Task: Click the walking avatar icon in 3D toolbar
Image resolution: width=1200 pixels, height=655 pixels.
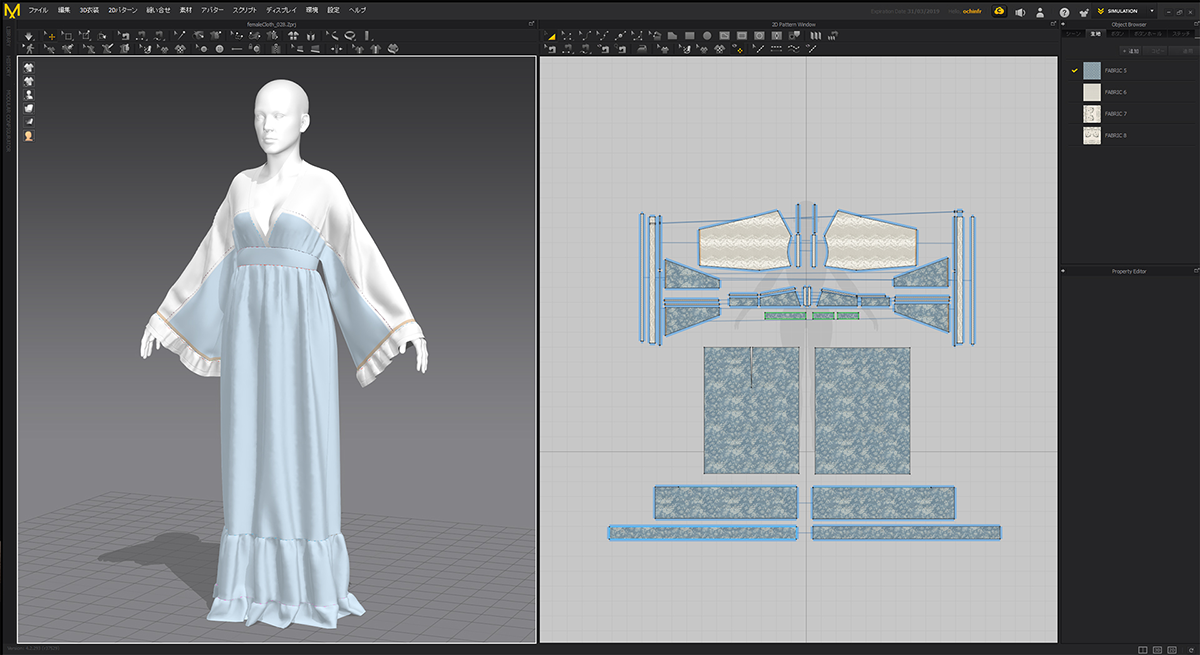Action: [29, 48]
